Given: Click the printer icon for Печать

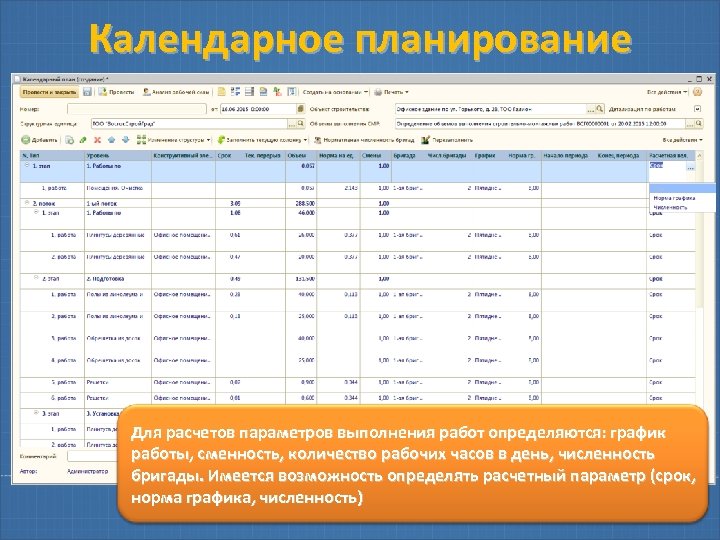Looking at the screenshot, I should click(378, 92).
